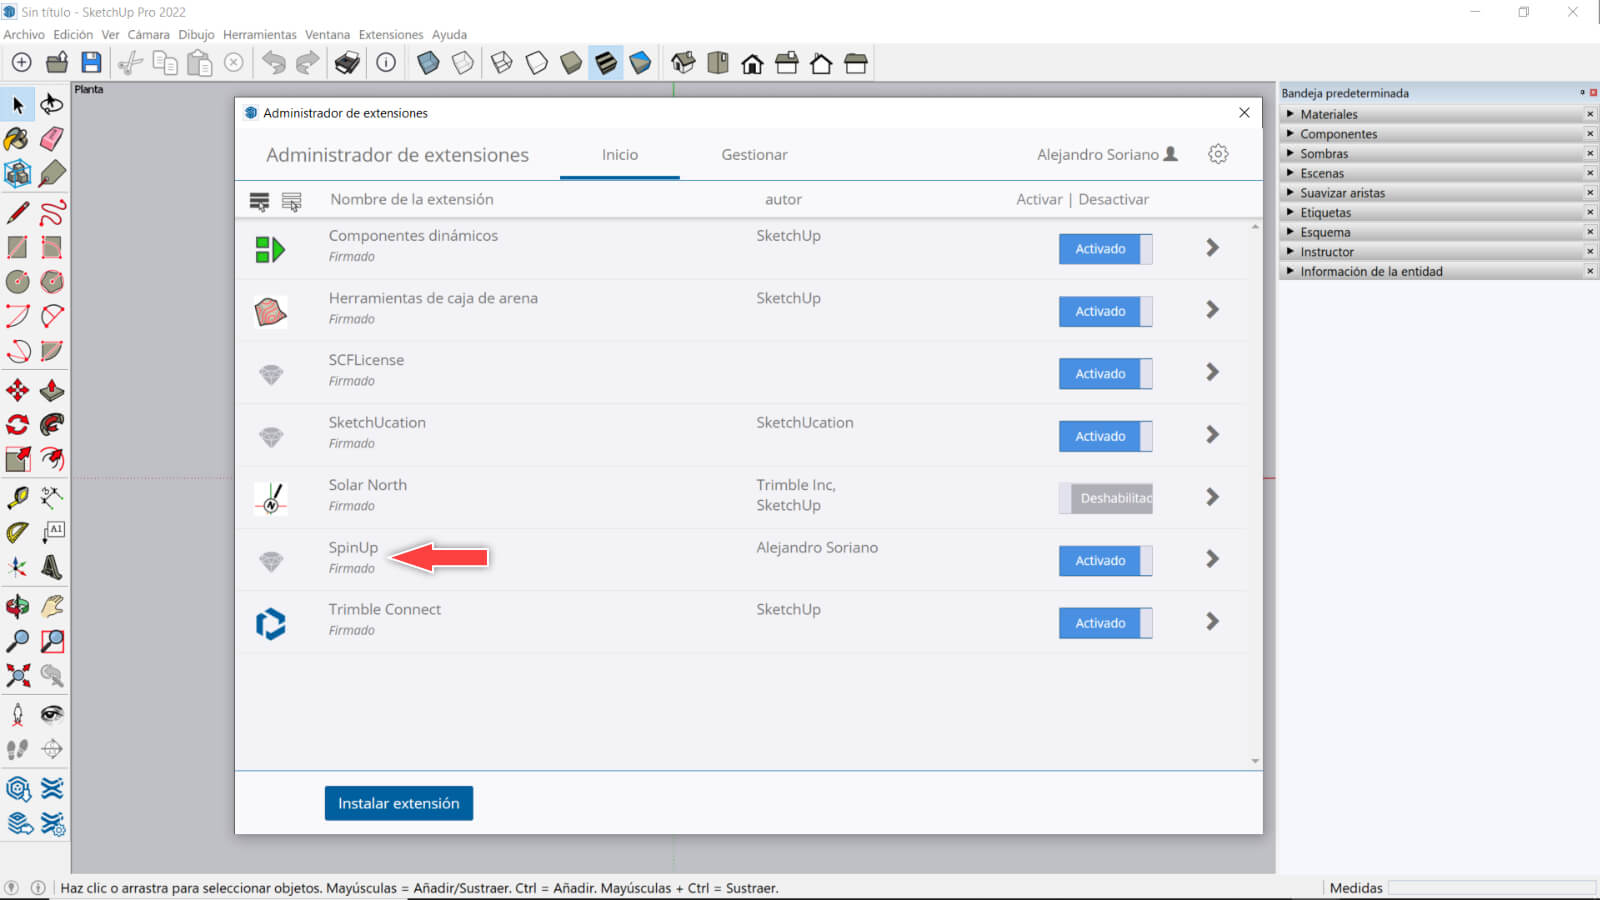The image size is (1600, 900).
Task: Select the Lasso selection tool
Action: point(52,104)
